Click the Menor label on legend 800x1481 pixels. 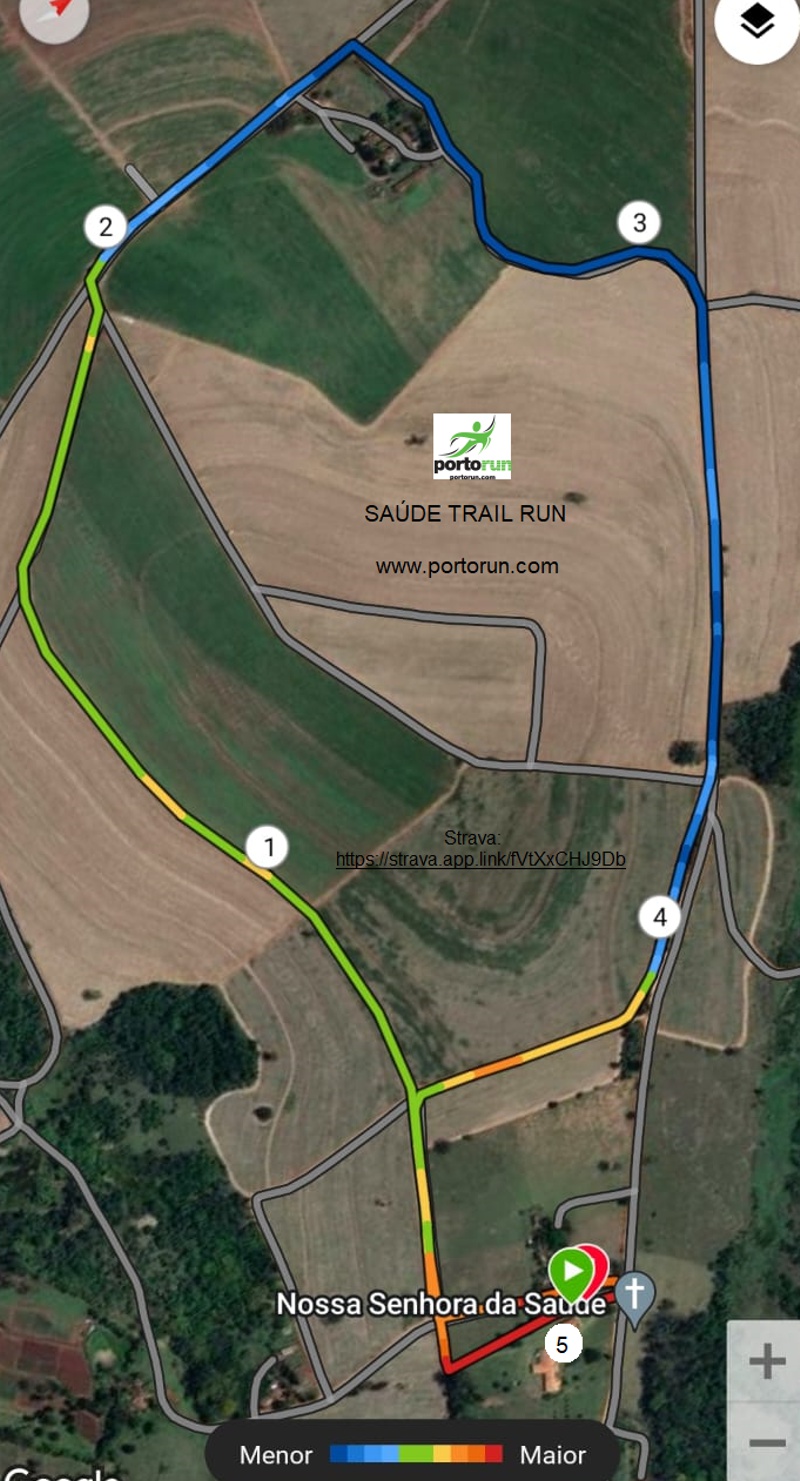tap(276, 1455)
